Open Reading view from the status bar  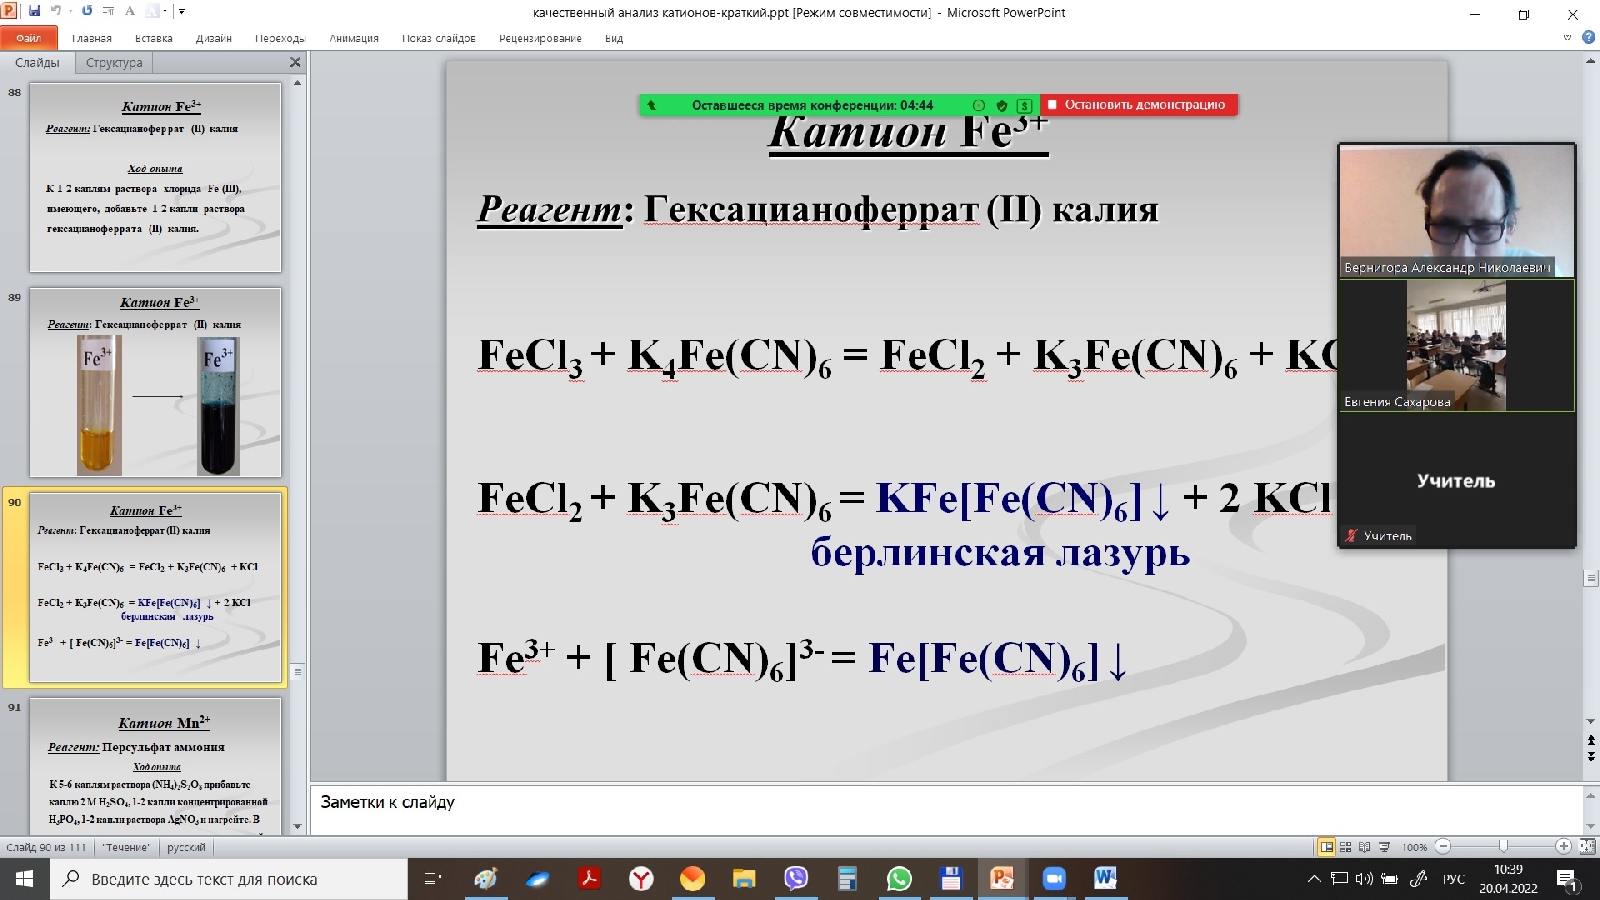click(1366, 845)
